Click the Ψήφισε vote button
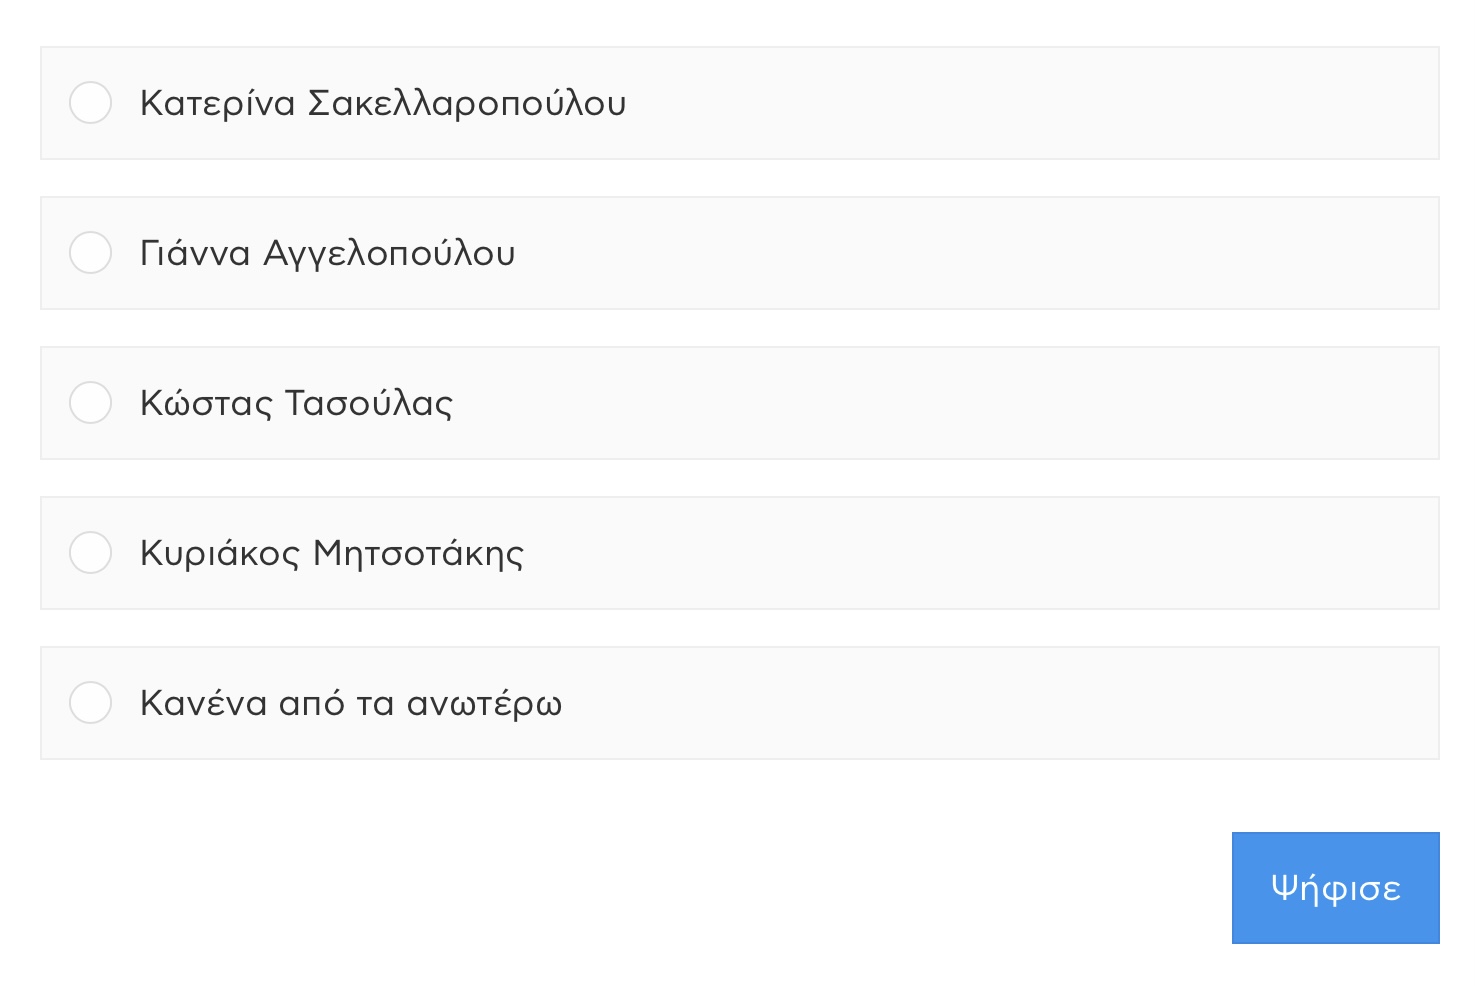This screenshot has height=986, width=1475. click(x=1335, y=888)
